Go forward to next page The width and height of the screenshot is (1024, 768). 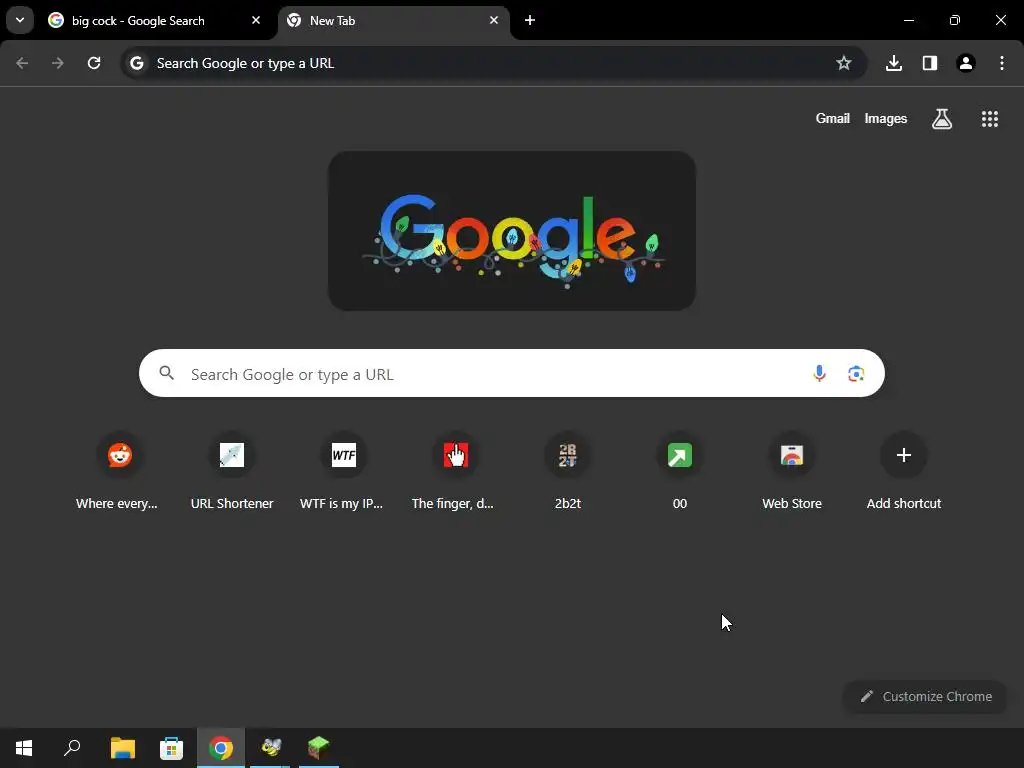[x=57, y=63]
